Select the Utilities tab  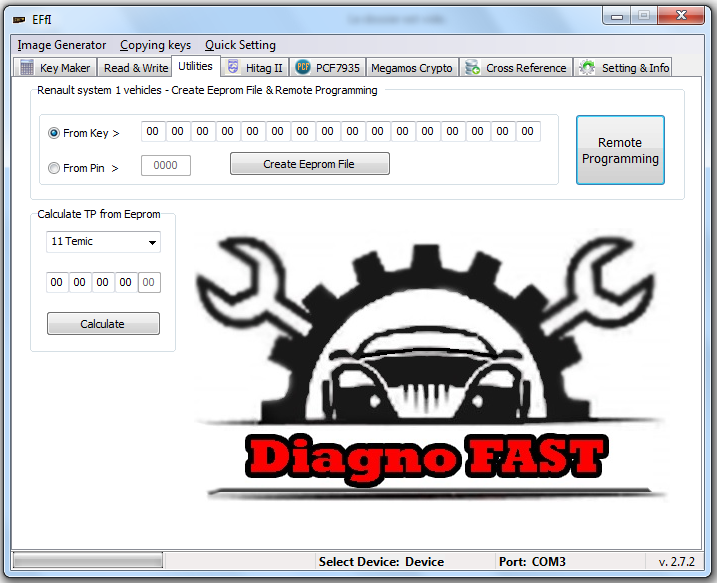195,66
